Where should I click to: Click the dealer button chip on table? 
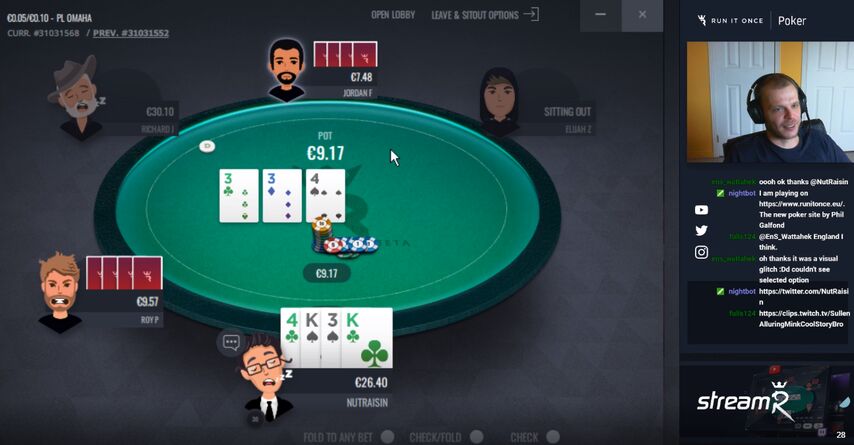(207, 146)
